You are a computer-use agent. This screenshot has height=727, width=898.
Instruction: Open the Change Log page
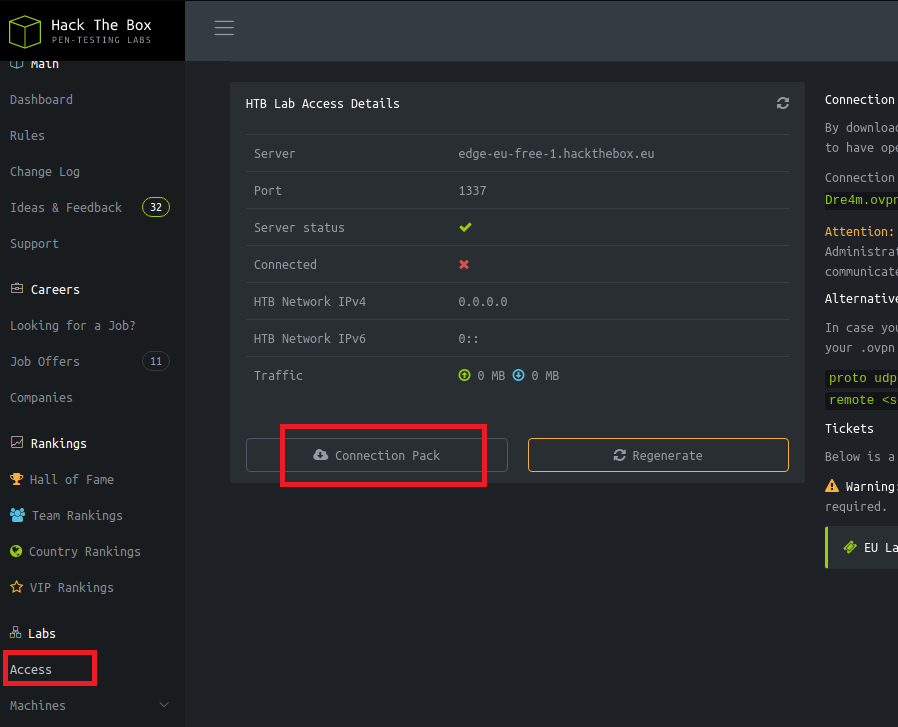click(x=45, y=172)
